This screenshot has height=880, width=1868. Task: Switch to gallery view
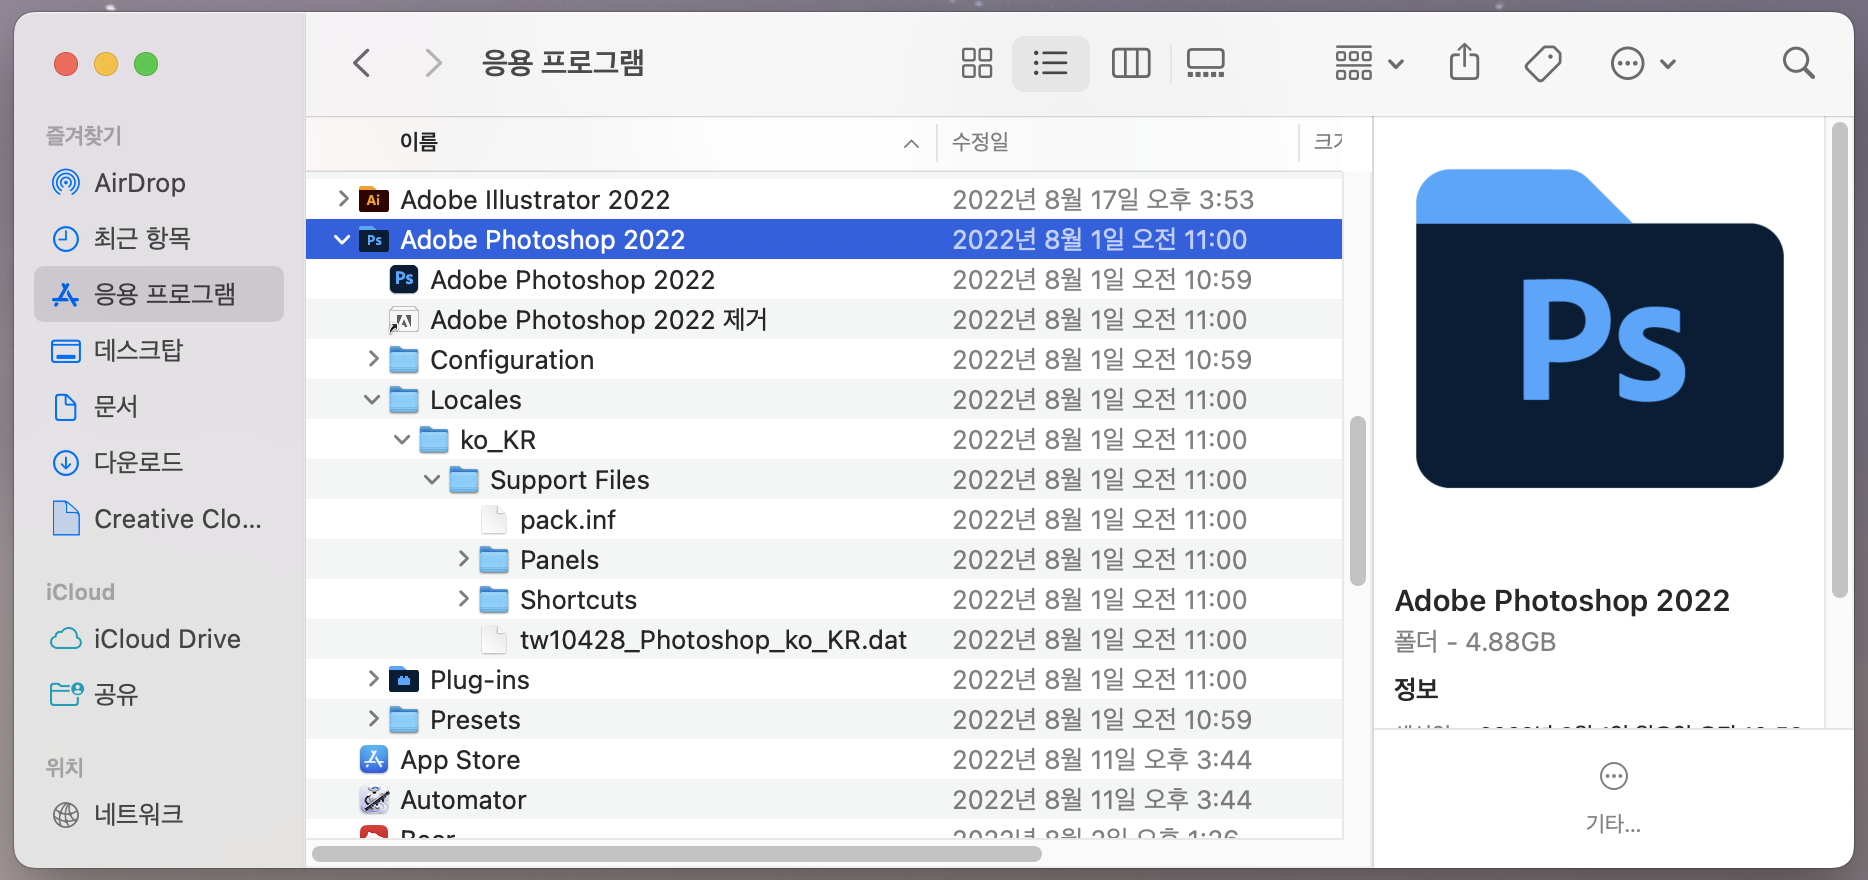[1205, 63]
